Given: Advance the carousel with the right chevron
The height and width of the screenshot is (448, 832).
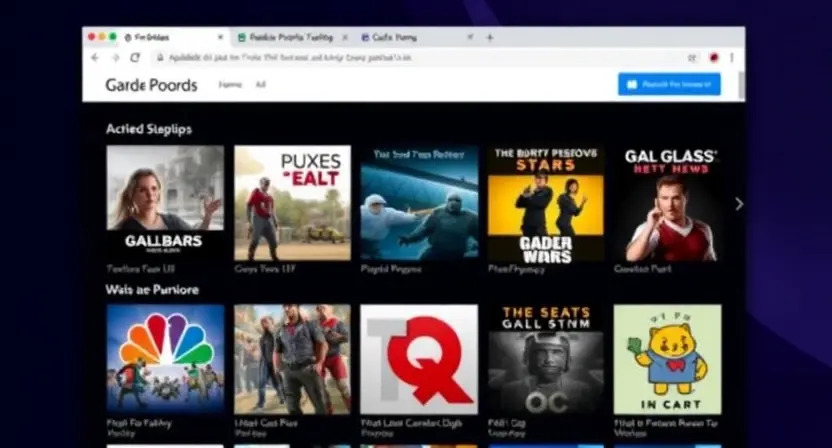Looking at the screenshot, I should point(739,204).
